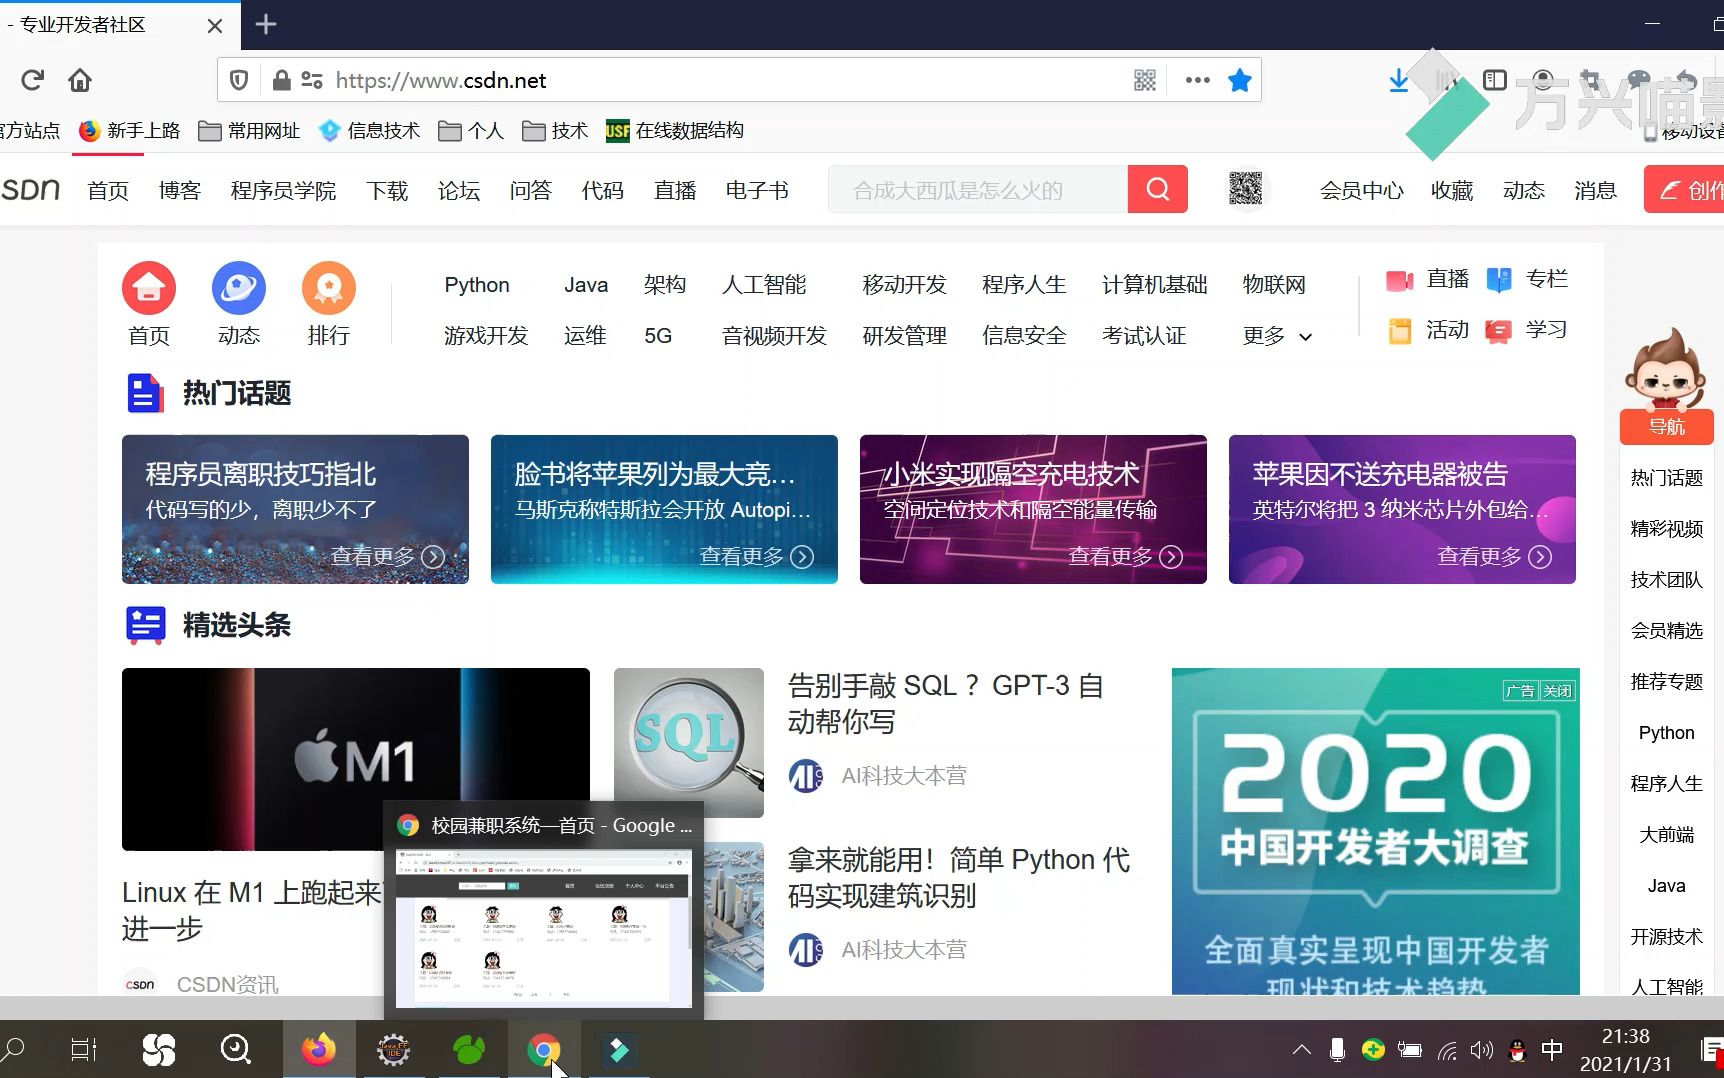Screen dimensions: 1724x1078
Task: Select the 人工智能 category link
Action: (x=764, y=285)
